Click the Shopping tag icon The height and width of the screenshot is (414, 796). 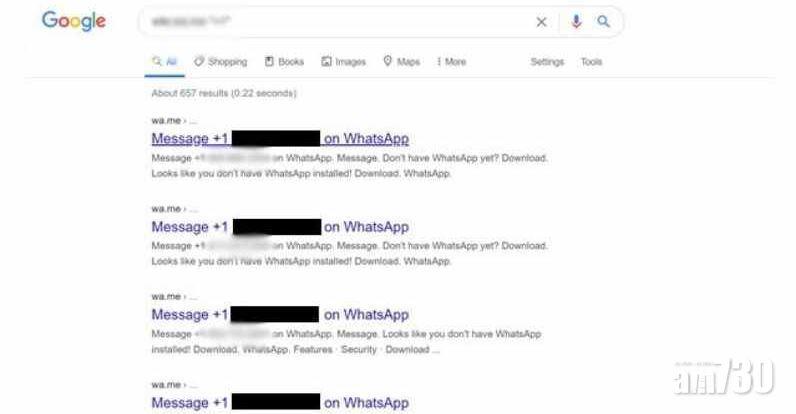tap(198, 61)
